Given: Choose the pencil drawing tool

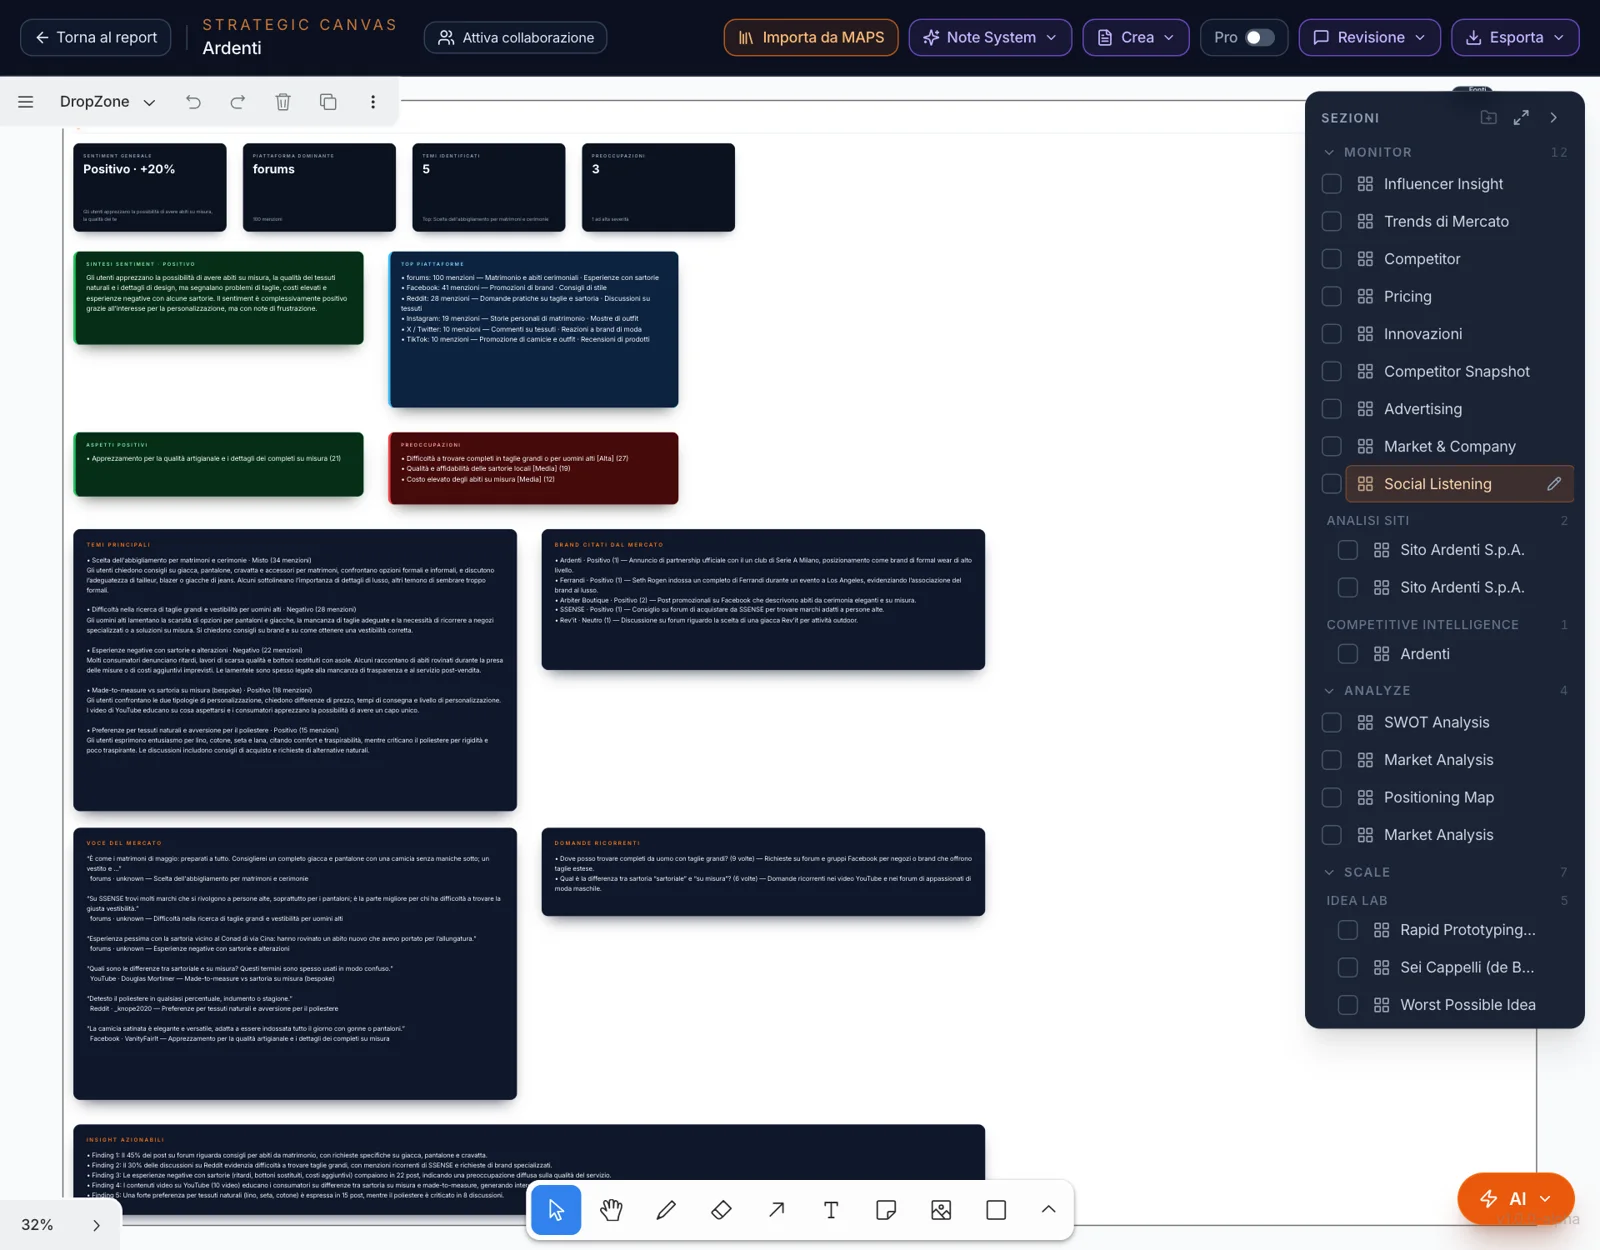Looking at the screenshot, I should point(666,1210).
